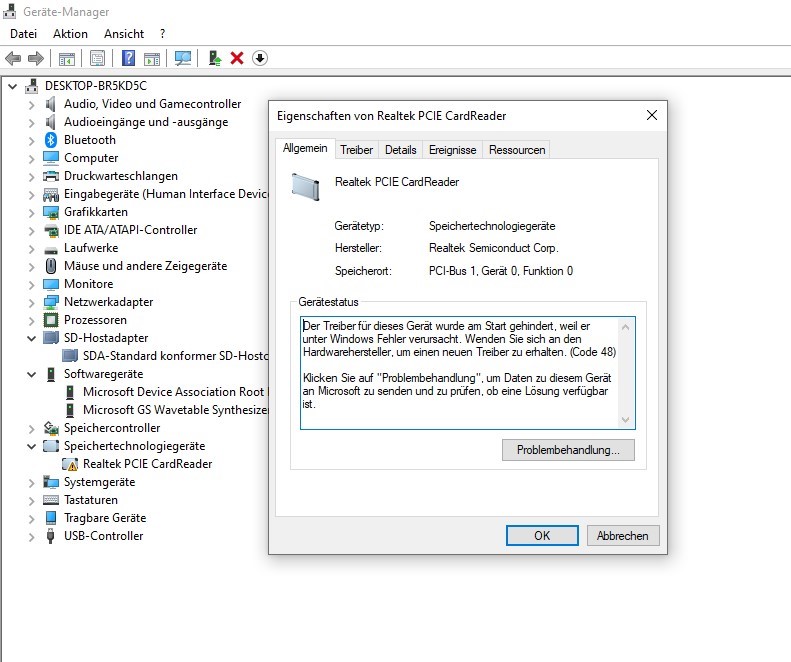
Task: Expand the Computer node
Action: point(31,158)
